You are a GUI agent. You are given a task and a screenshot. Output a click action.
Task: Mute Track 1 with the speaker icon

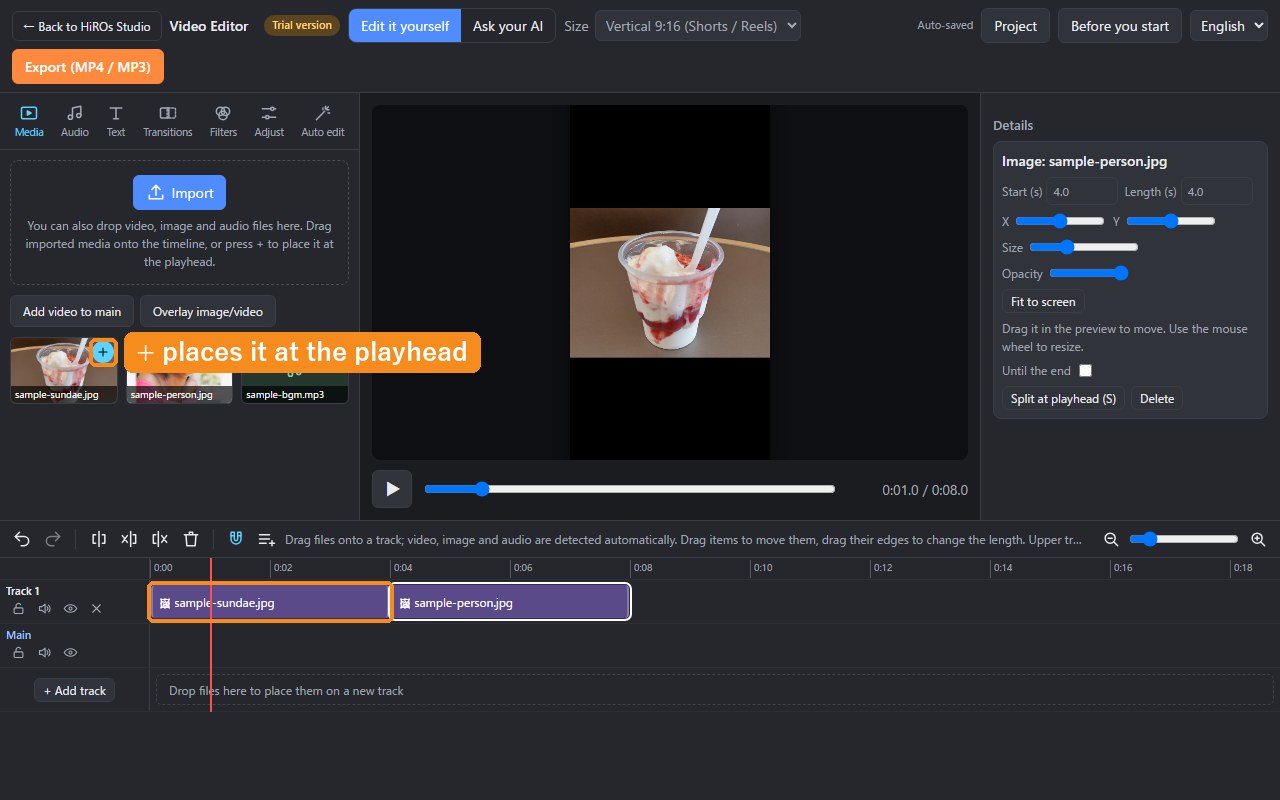click(x=44, y=608)
